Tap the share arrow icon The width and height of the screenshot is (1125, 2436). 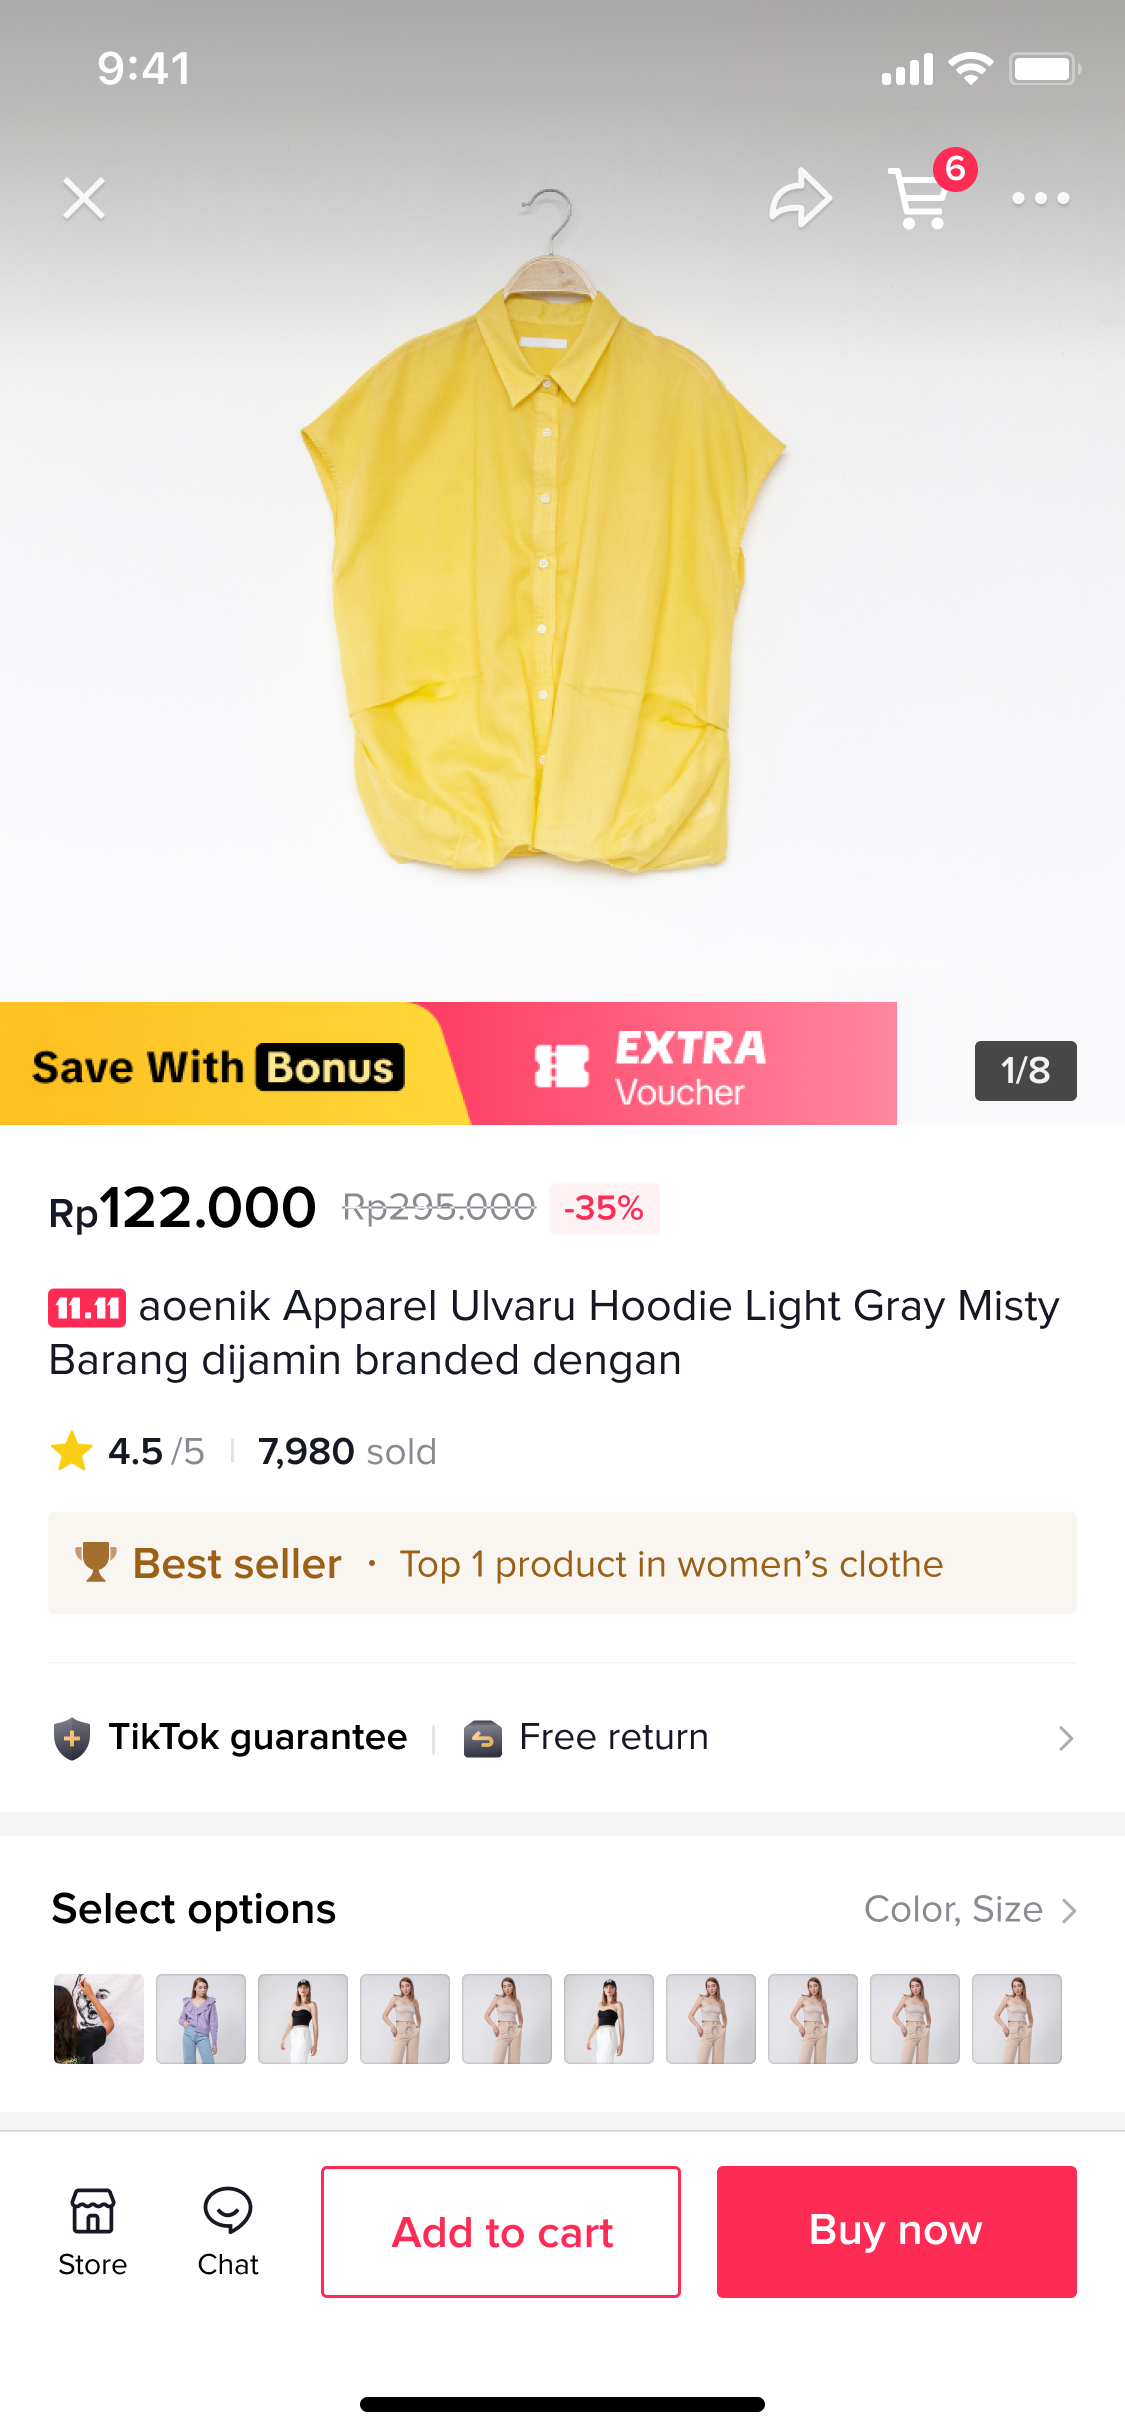799,198
